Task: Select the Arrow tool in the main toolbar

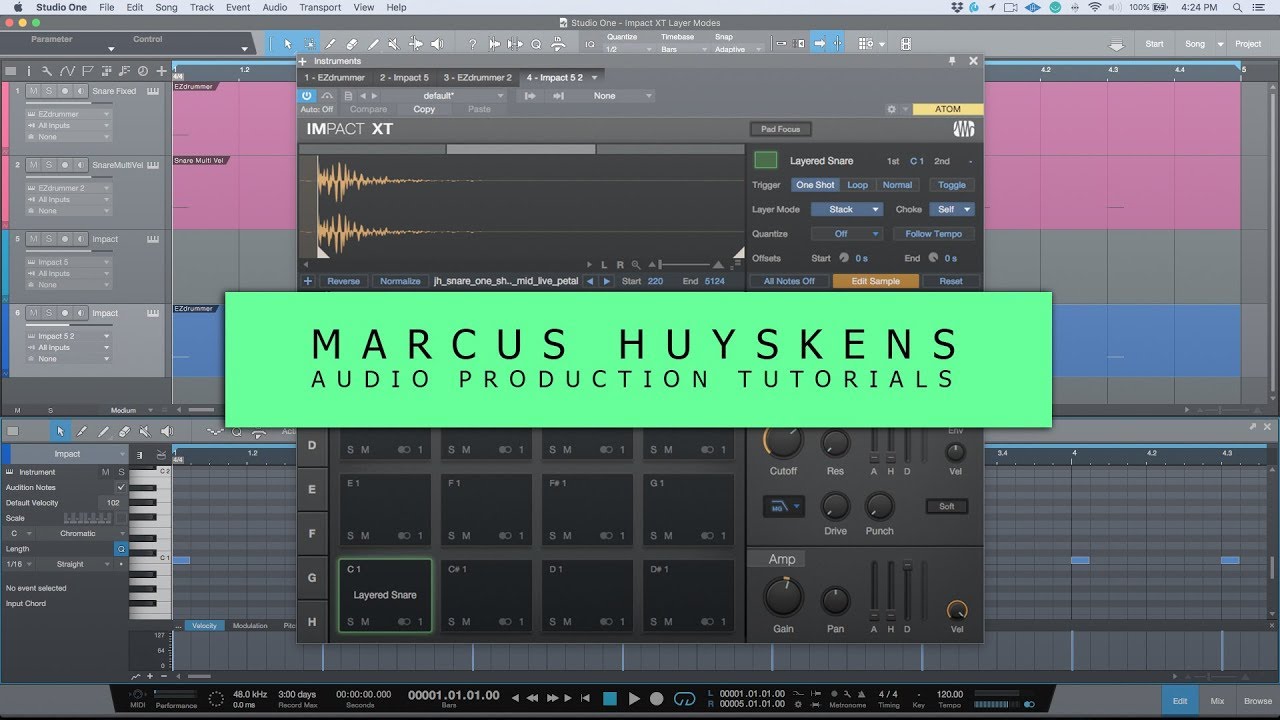Action: (288, 44)
